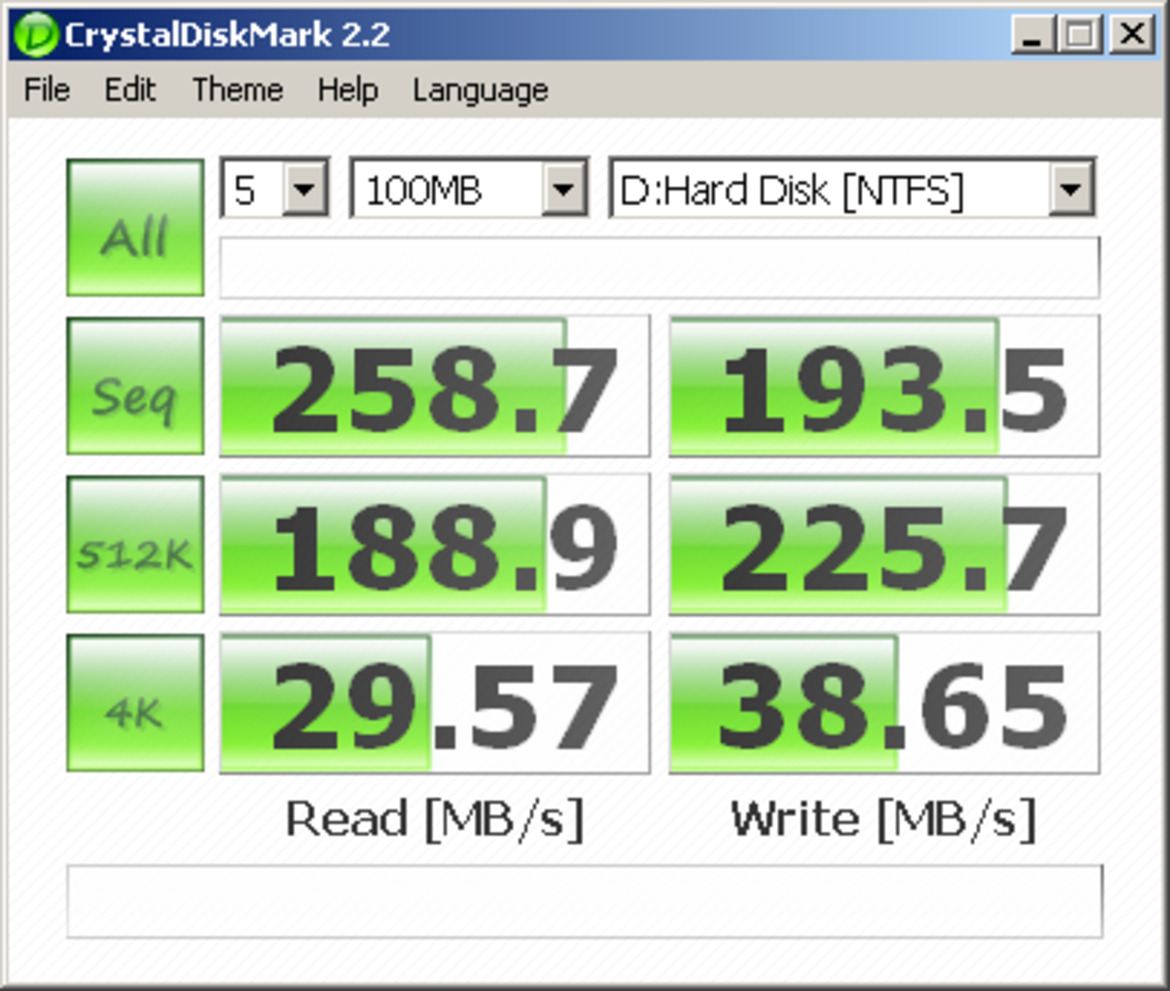The image size is (1170, 991).
Task: Open the Language menu
Action: point(481,90)
